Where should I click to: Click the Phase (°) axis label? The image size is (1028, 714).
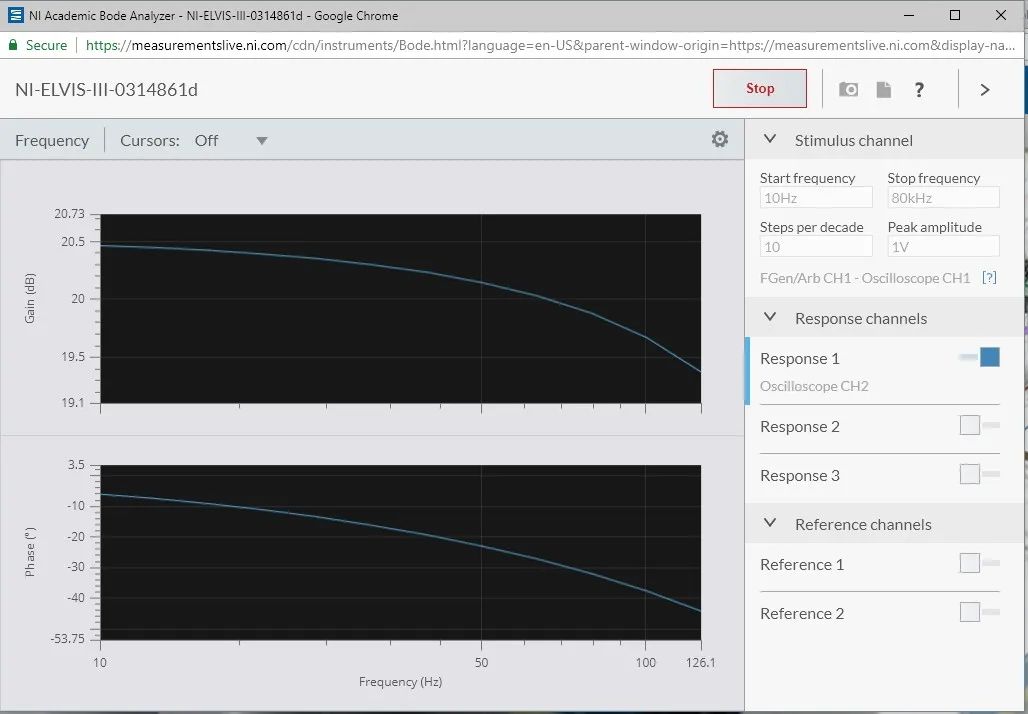pyautogui.click(x=30, y=552)
